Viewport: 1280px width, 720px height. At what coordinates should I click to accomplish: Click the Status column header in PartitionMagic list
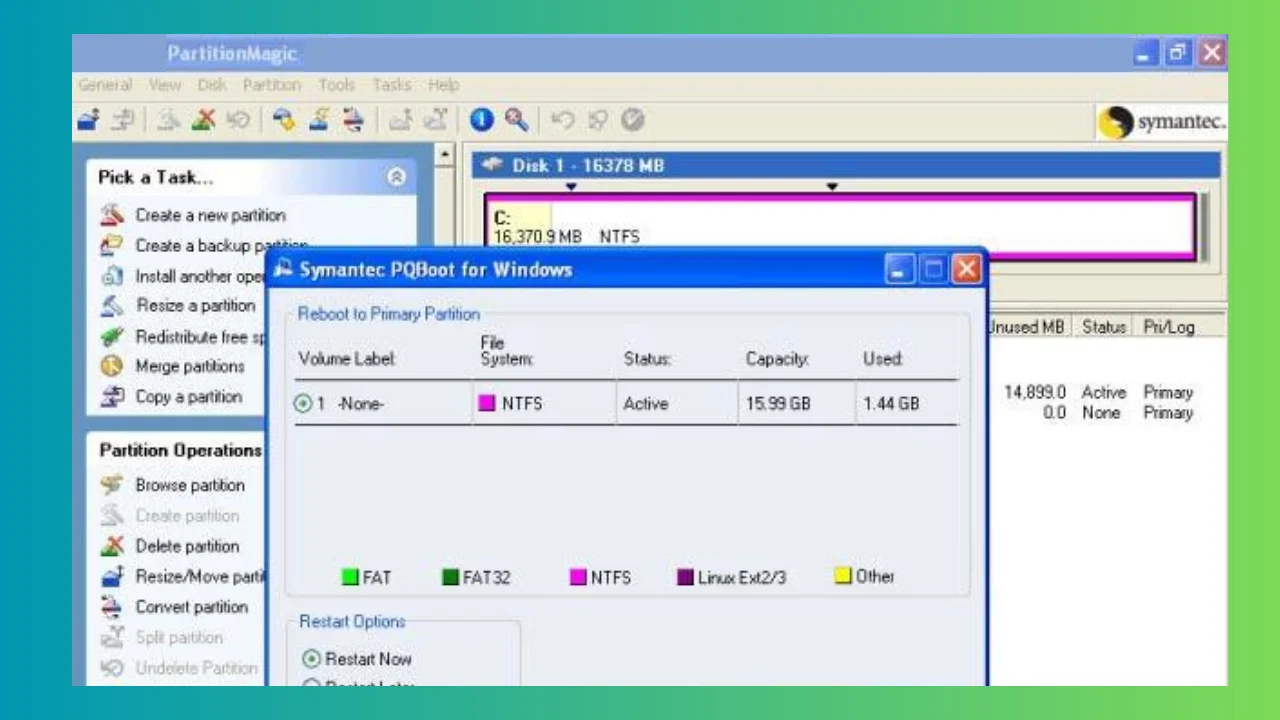[x=1104, y=327]
